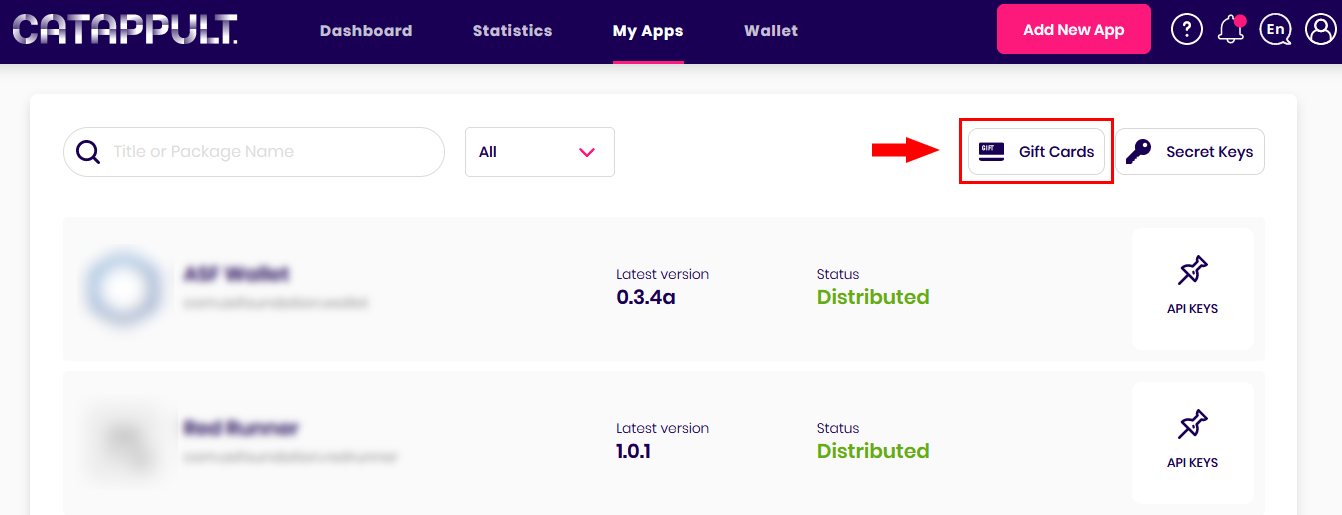Open the En language selector icon
The height and width of the screenshot is (515, 1342).
point(1275,30)
